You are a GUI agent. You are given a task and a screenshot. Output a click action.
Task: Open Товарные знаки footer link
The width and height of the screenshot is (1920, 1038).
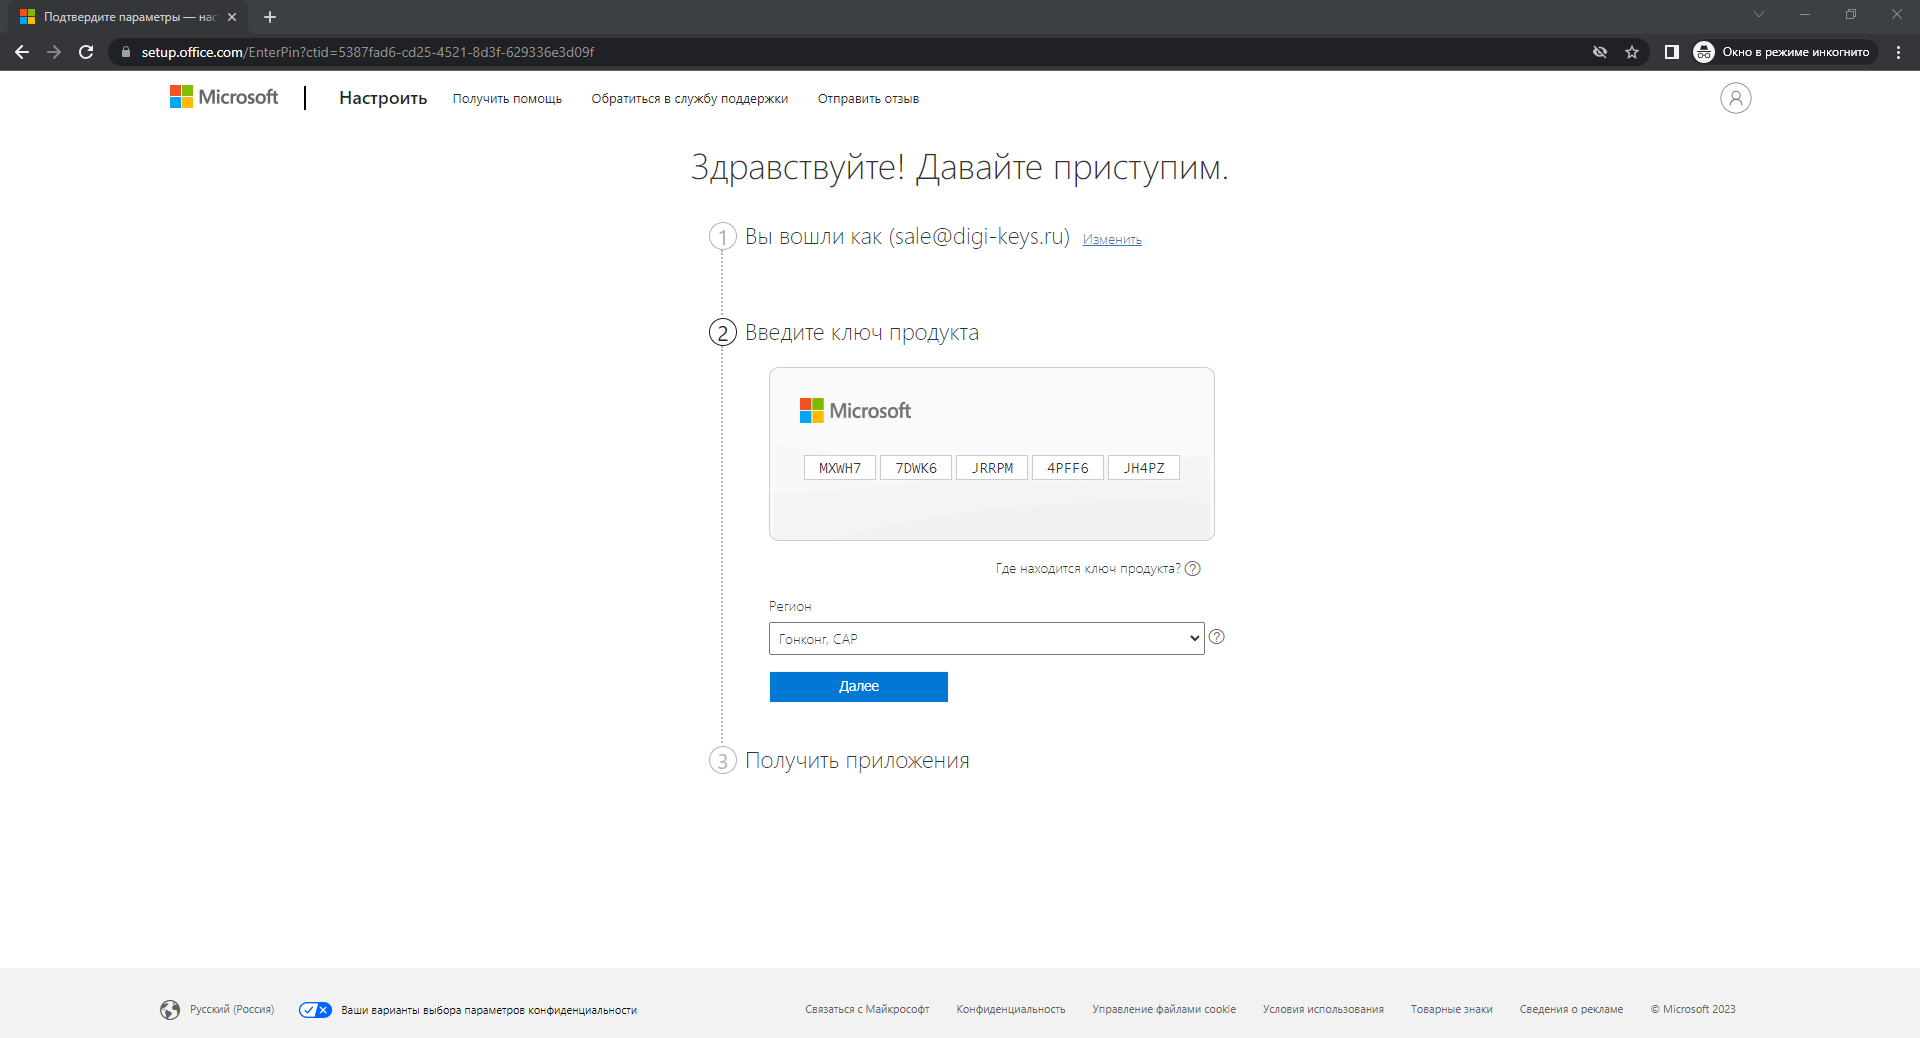pyautogui.click(x=1451, y=1010)
